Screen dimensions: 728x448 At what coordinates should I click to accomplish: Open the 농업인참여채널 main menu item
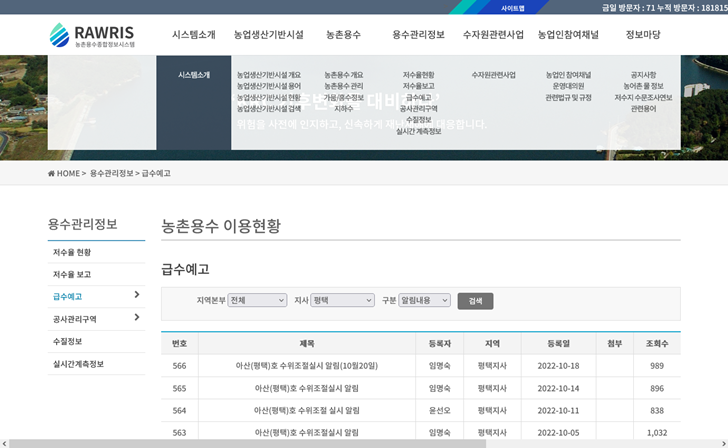coord(568,34)
